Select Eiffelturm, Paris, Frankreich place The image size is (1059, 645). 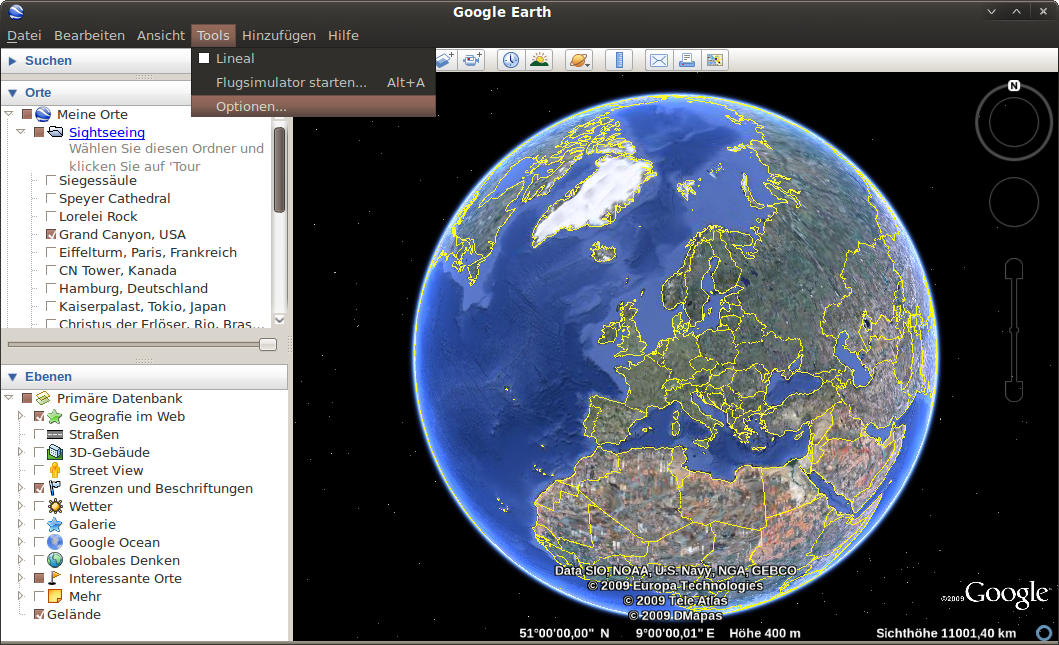tap(148, 253)
